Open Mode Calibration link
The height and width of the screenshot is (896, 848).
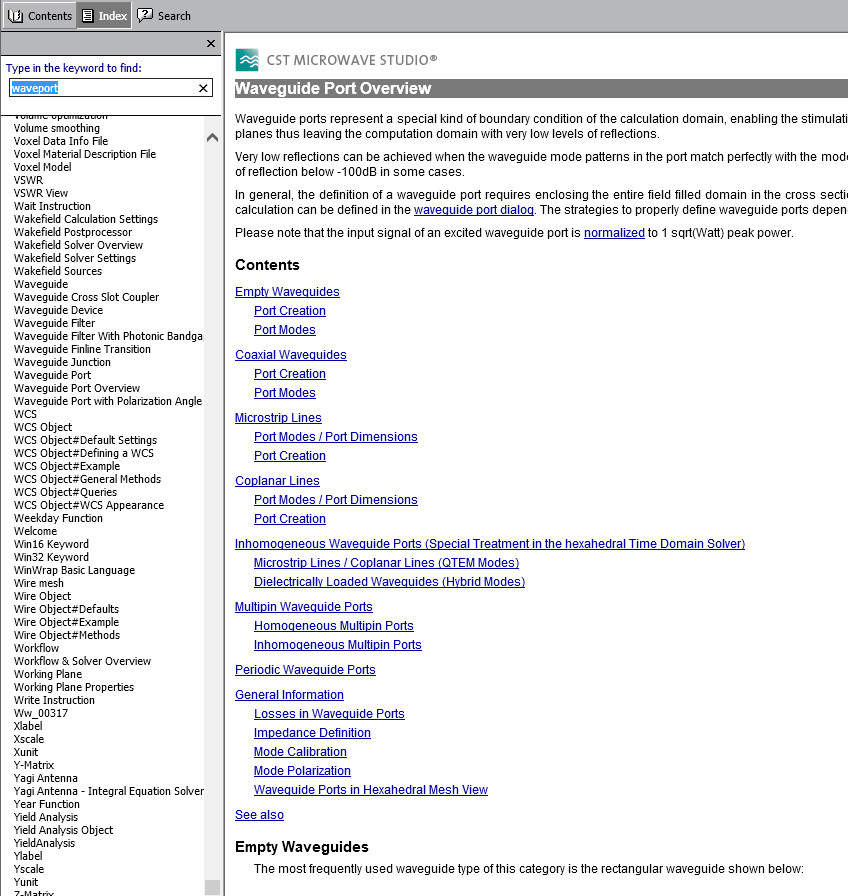(x=300, y=752)
